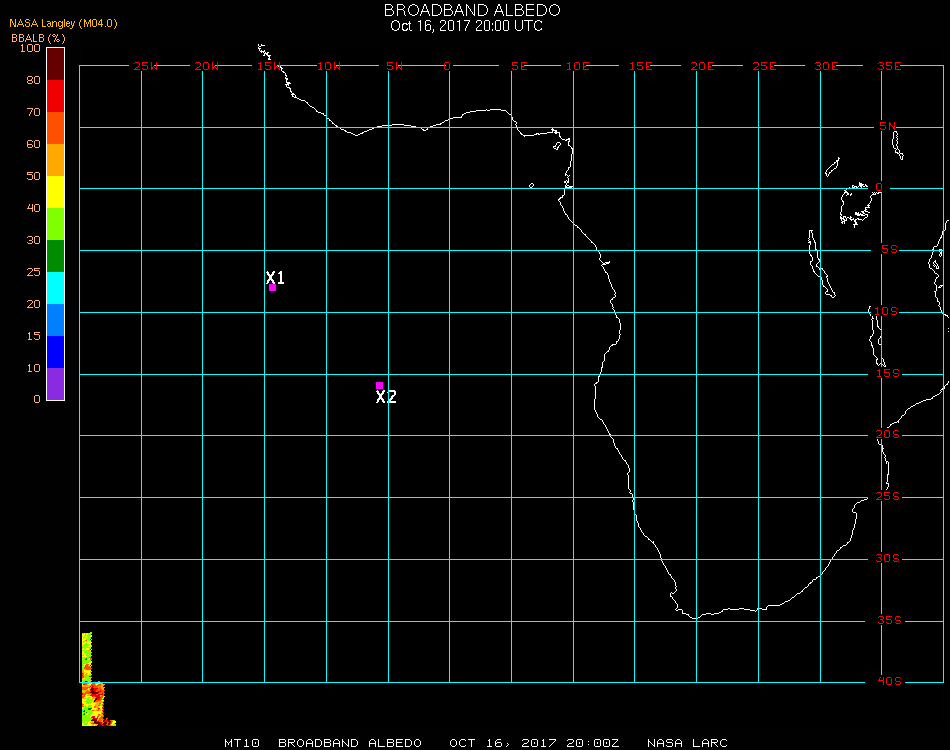Click the 20S latitude label
This screenshot has height=750, width=950.
[888, 434]
